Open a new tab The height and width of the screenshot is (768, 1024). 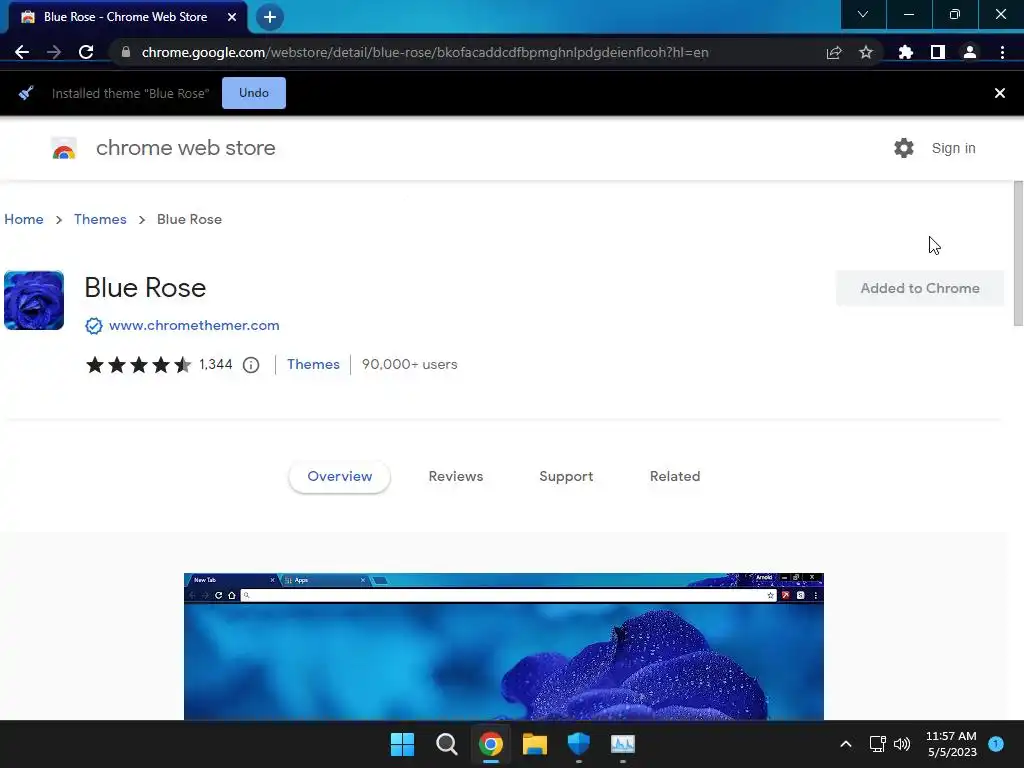pyautogui.click(x=270, y=17)
